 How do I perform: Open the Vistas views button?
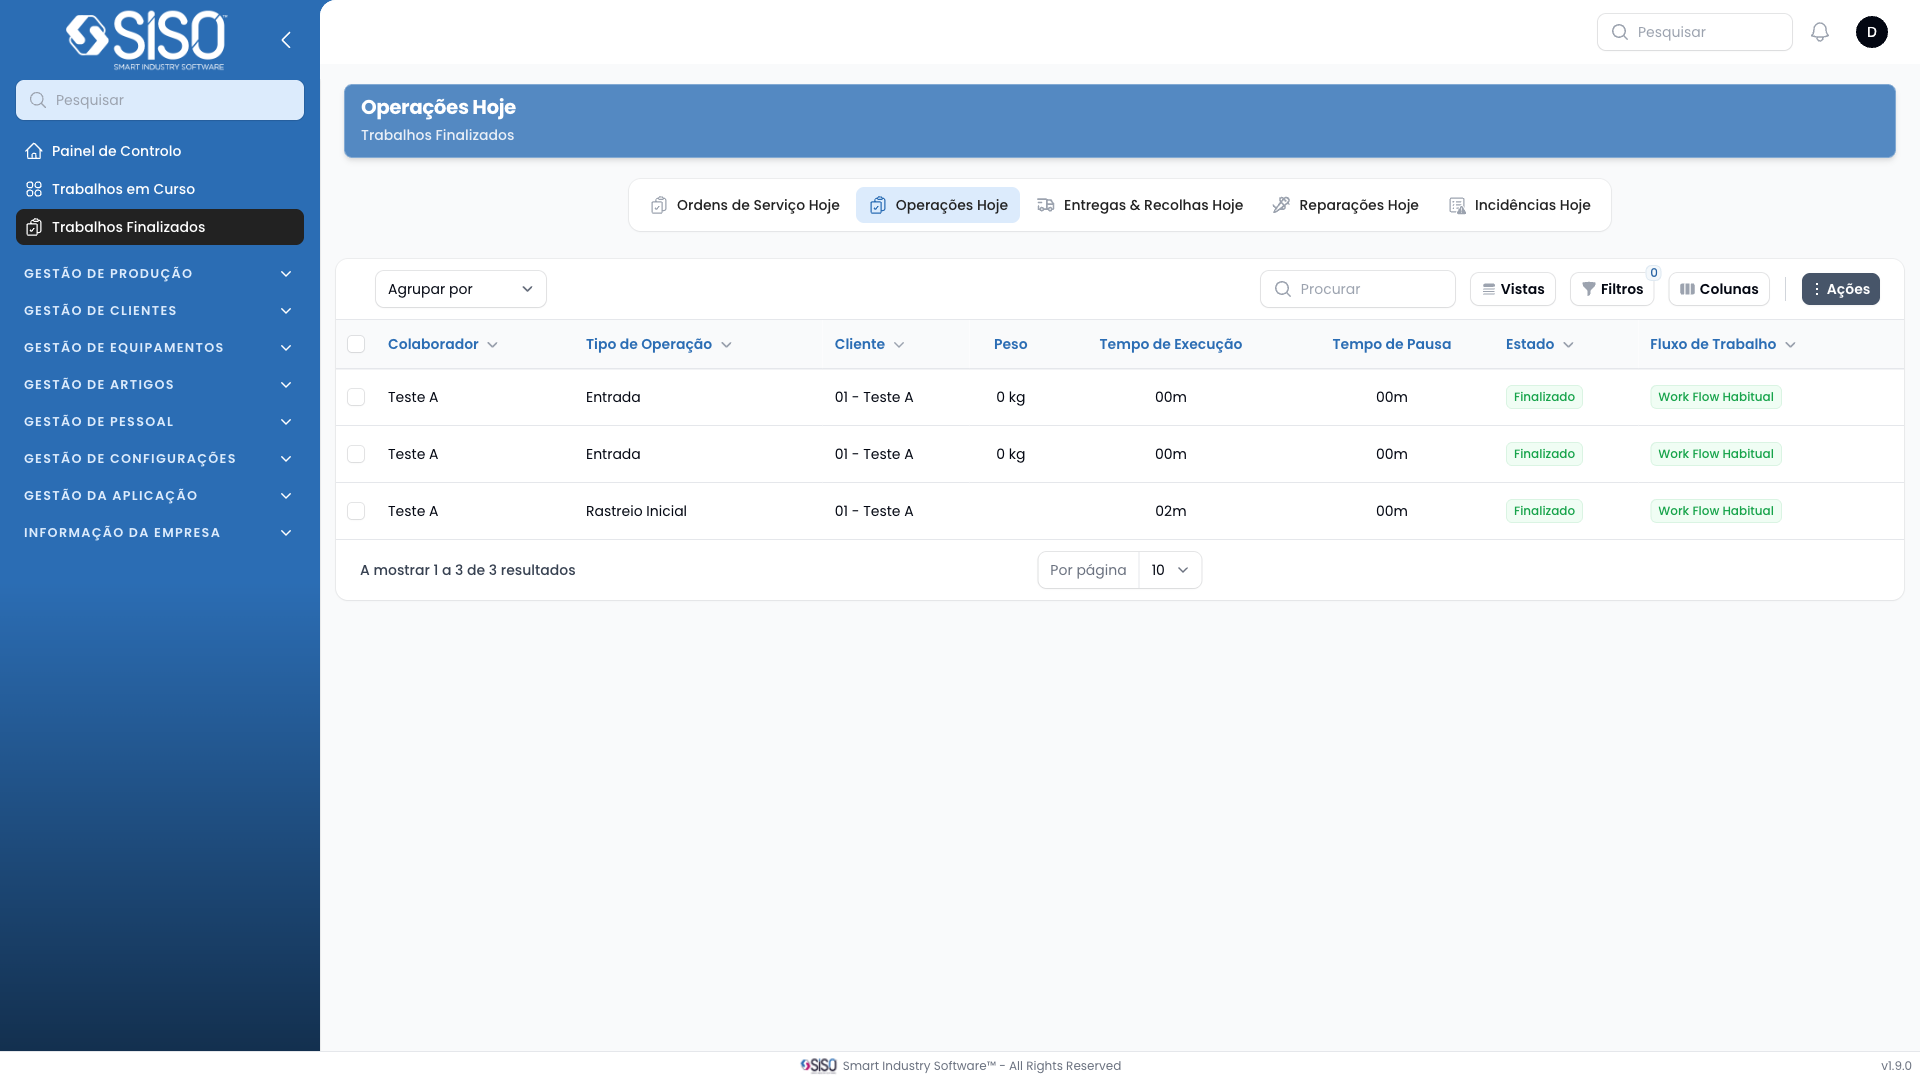[x=1512, y=289]
